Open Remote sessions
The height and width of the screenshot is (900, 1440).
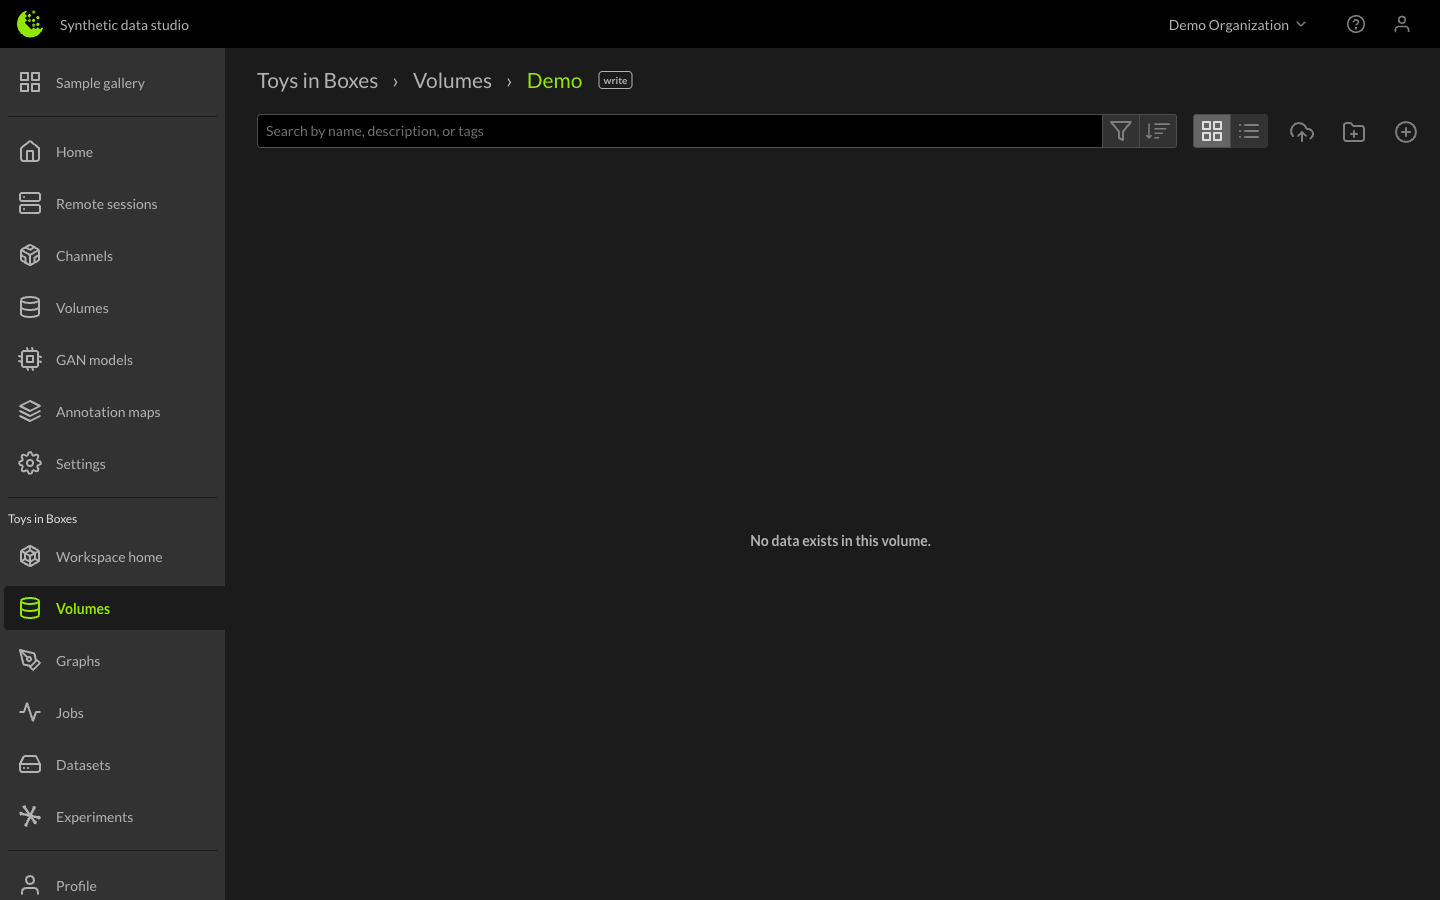[x=107, y=203]
